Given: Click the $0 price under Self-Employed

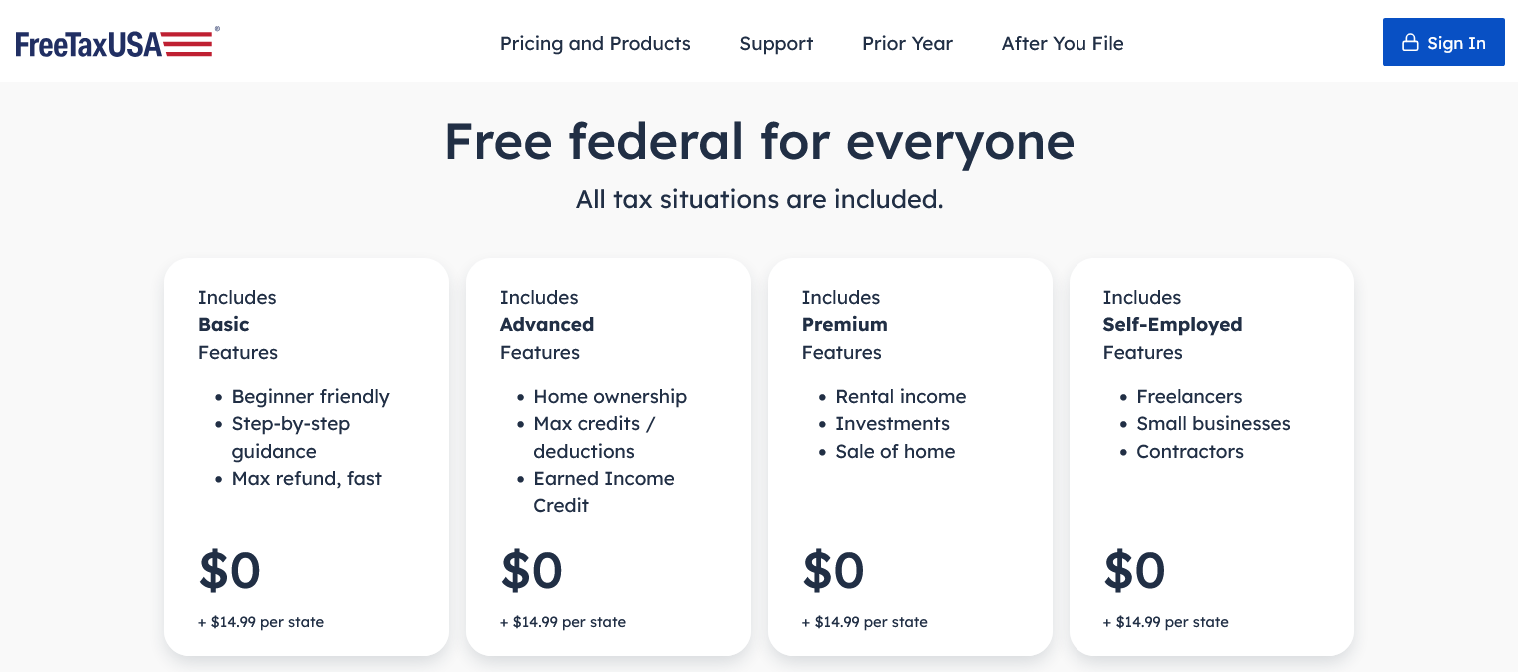Looking at the screenshot, I should click(1134, 571).
